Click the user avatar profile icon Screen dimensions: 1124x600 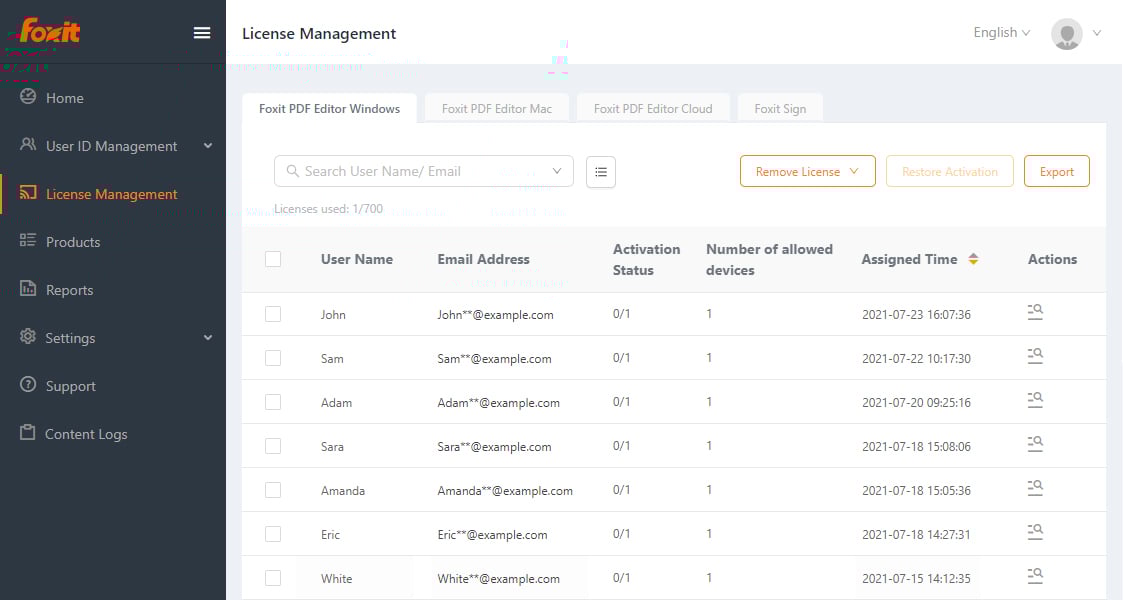[x=1066, y=34]
